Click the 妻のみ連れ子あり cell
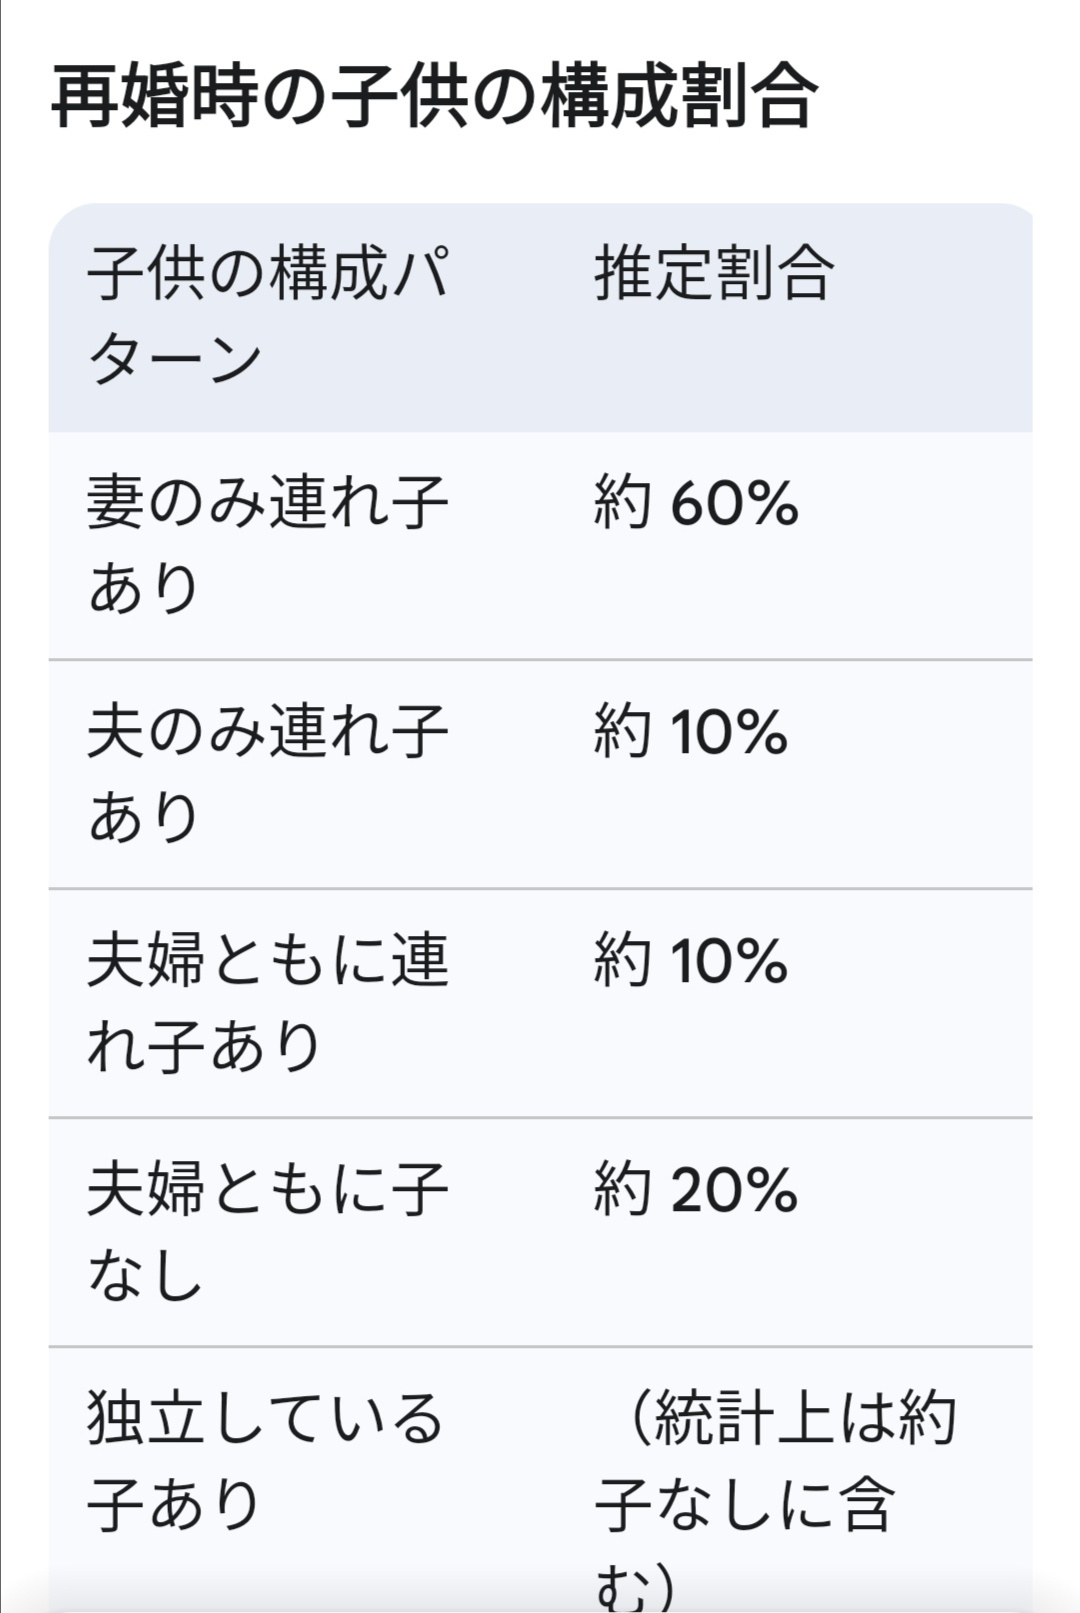Image resolution: width=1080 pixels, height=1613 pixels. [x=268, y=545]
